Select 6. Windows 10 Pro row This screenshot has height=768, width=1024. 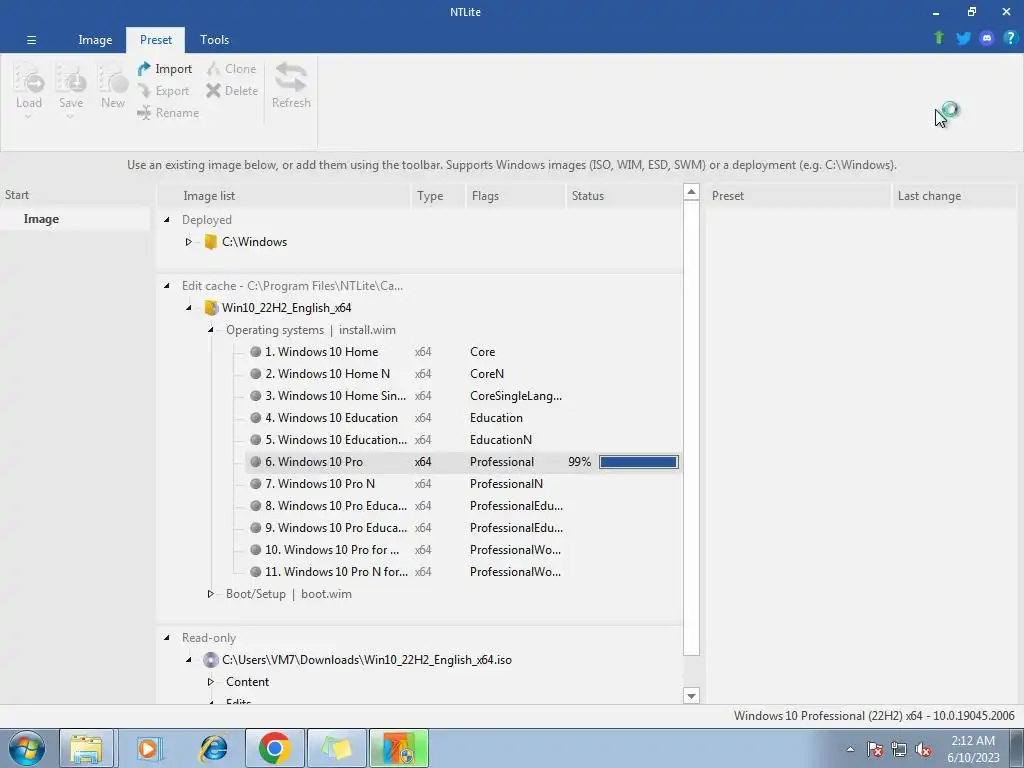click(463, 462)
